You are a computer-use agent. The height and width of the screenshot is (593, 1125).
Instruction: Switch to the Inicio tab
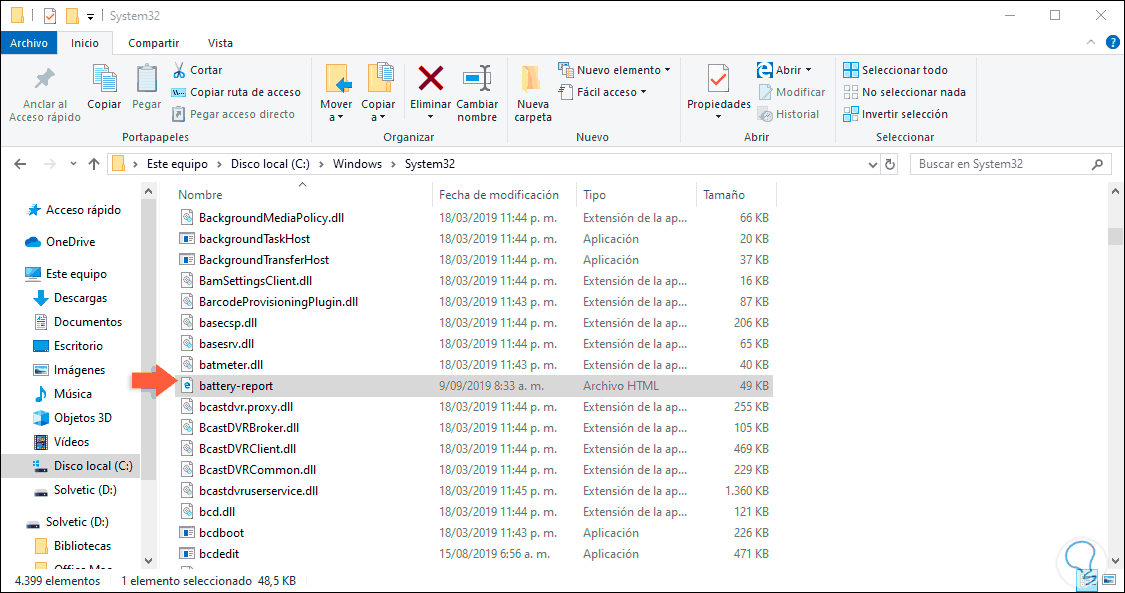85,43
